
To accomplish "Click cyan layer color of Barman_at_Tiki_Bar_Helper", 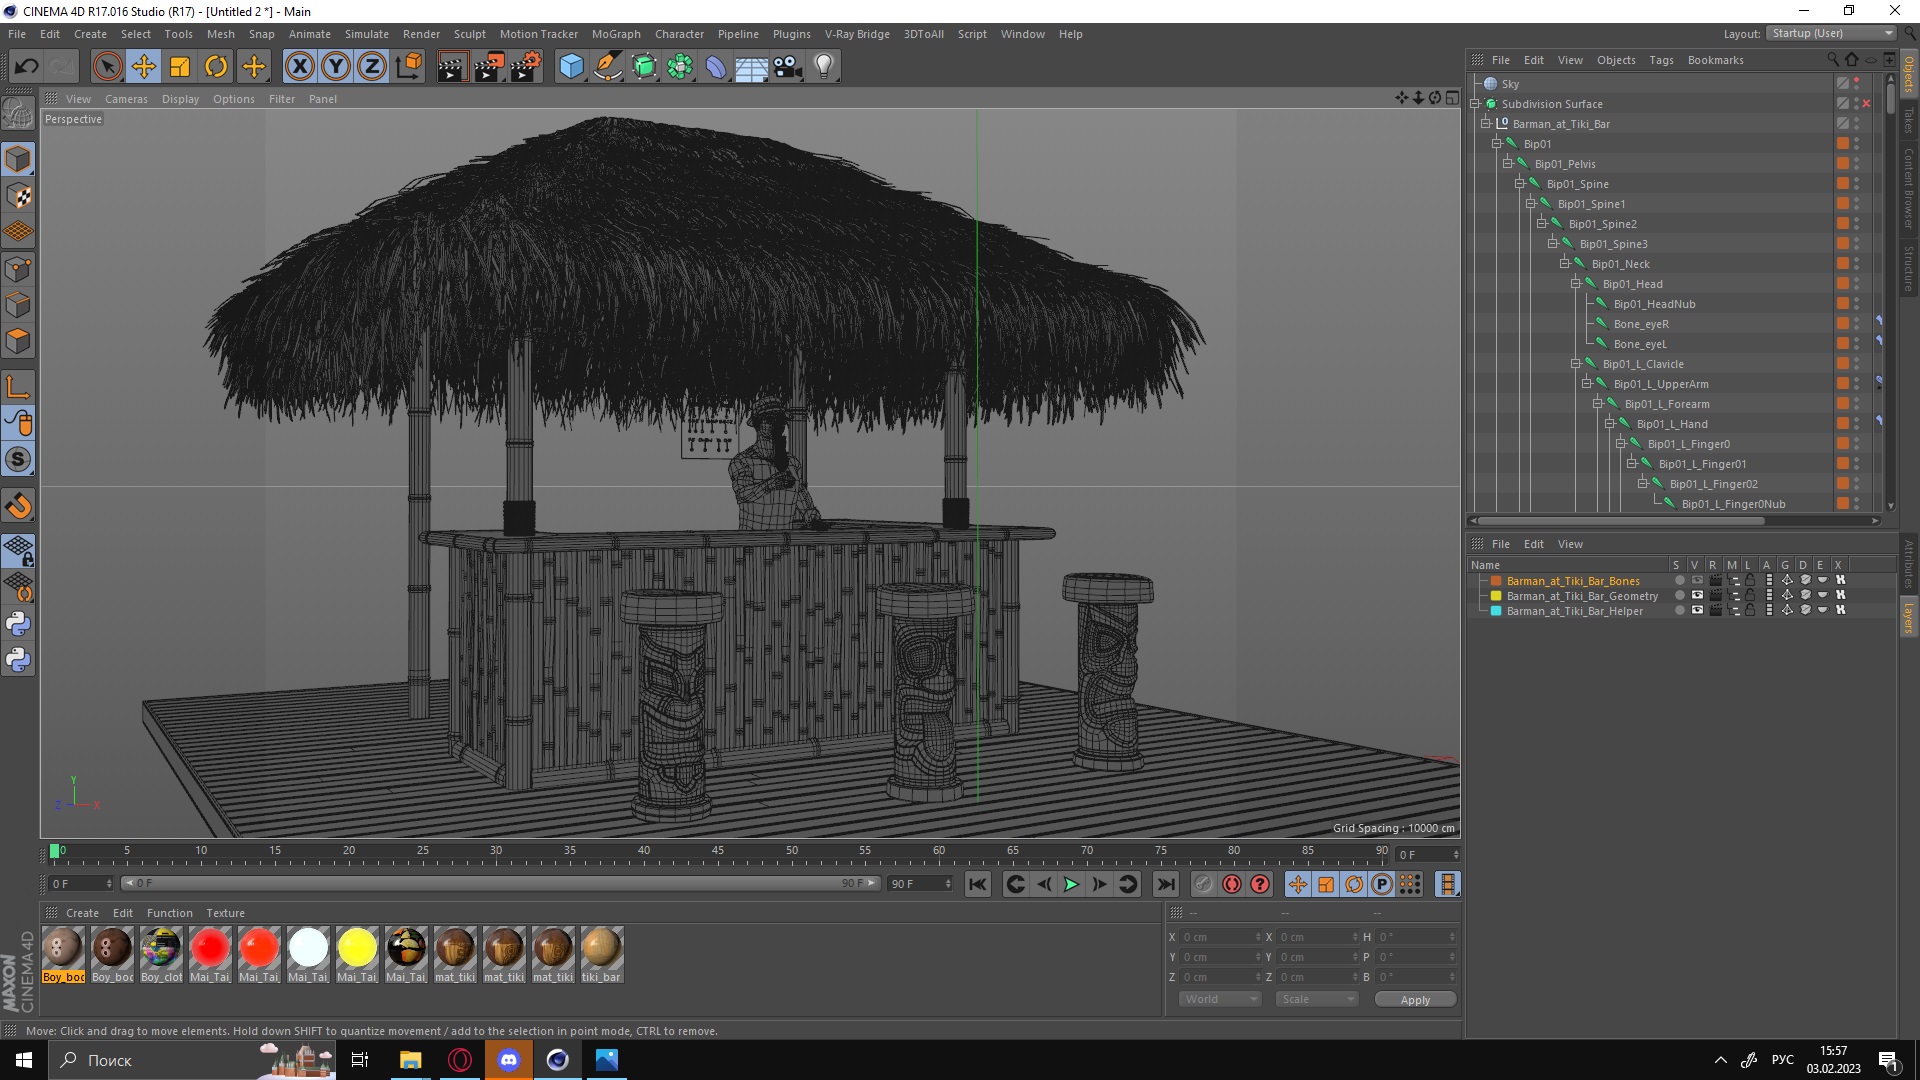I will click(x=1496, y=611).
